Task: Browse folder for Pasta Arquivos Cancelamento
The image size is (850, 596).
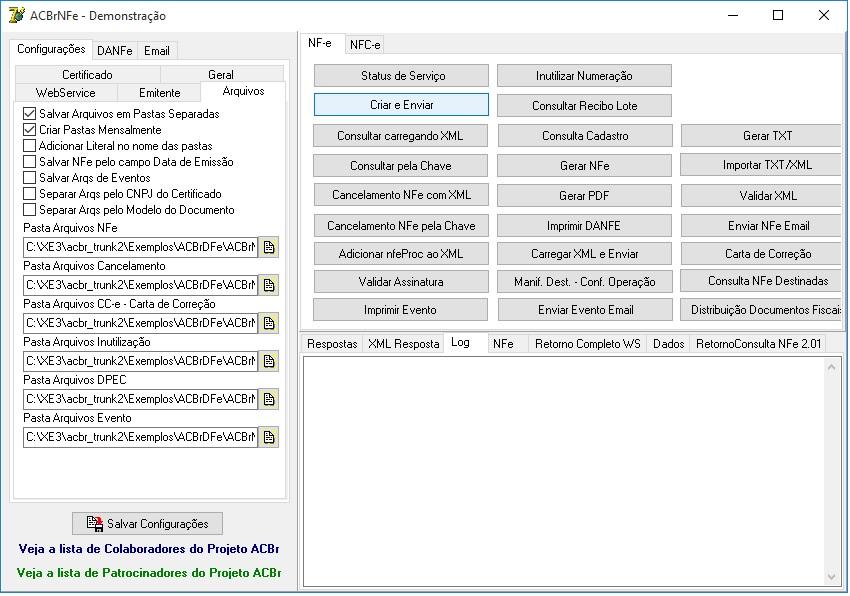Action: click(x=269, y=285)
